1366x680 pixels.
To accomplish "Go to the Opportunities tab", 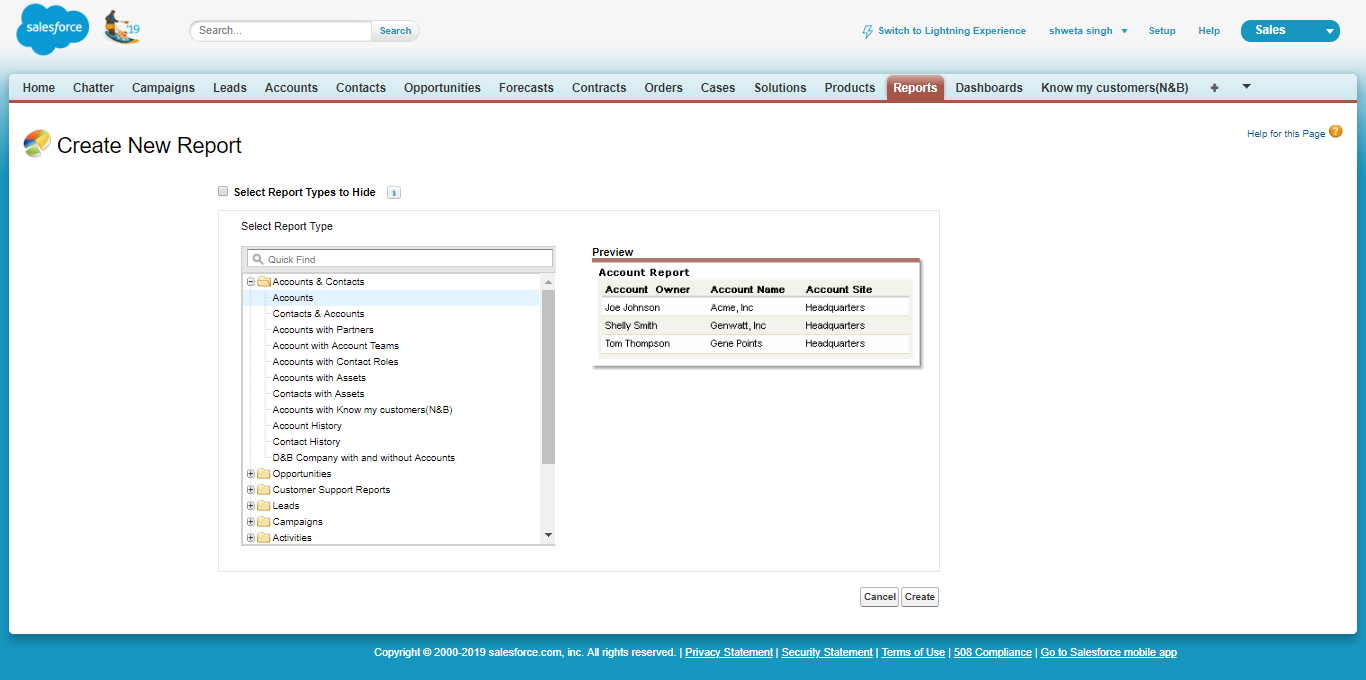I will coord(442,88).
